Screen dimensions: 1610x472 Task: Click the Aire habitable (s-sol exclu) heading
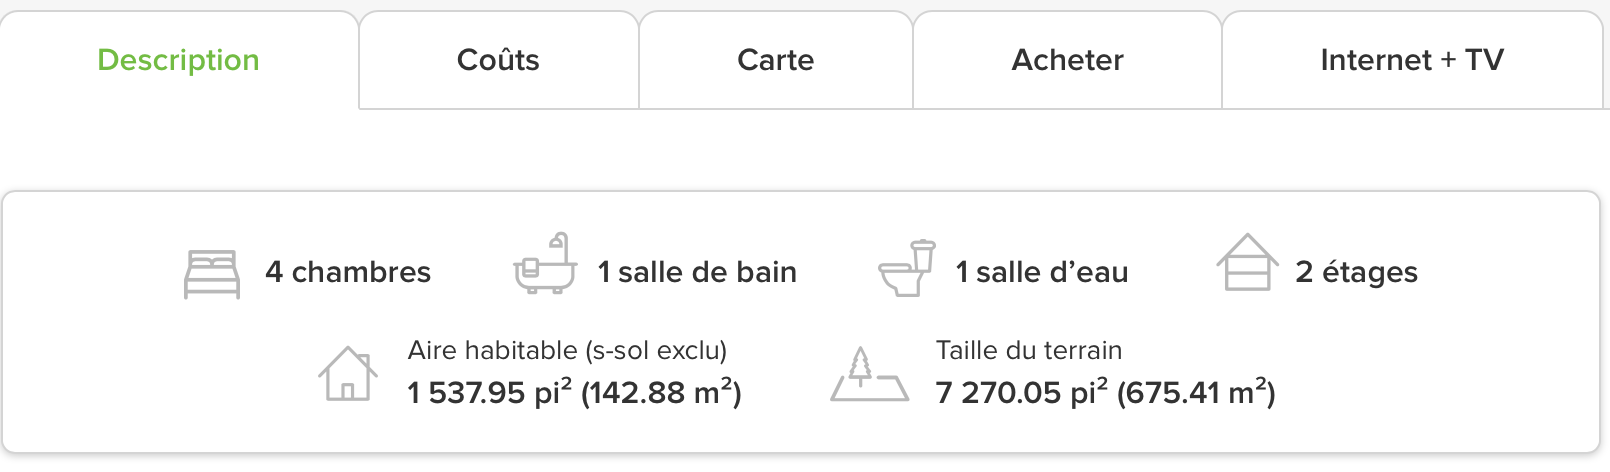(x=567, y=350)
